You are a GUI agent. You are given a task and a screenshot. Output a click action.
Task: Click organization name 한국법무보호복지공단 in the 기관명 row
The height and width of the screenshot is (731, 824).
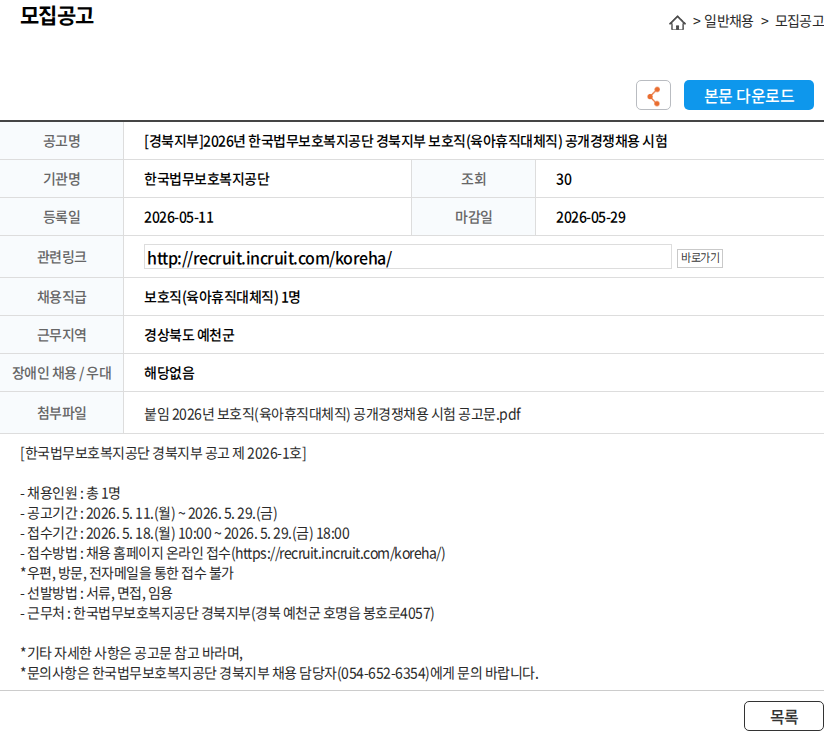(207, 179)
